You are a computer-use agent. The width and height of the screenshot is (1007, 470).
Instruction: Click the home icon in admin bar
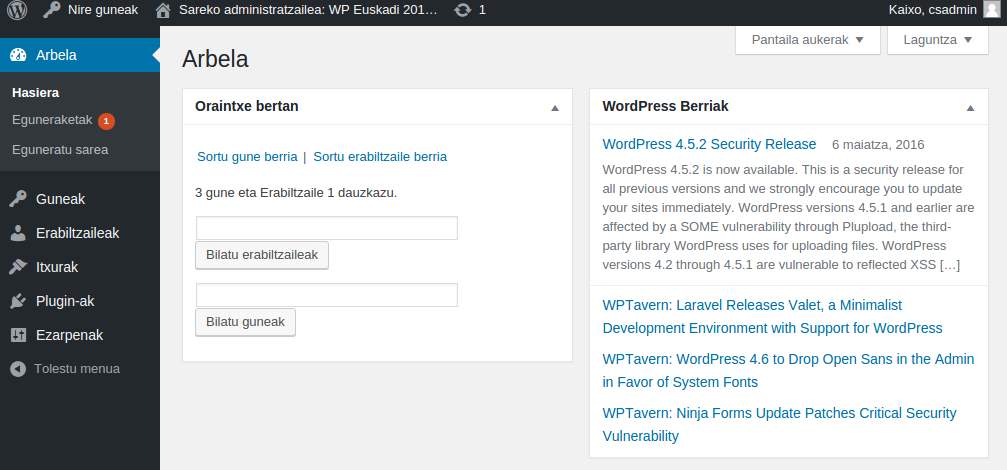pos(163,10)
